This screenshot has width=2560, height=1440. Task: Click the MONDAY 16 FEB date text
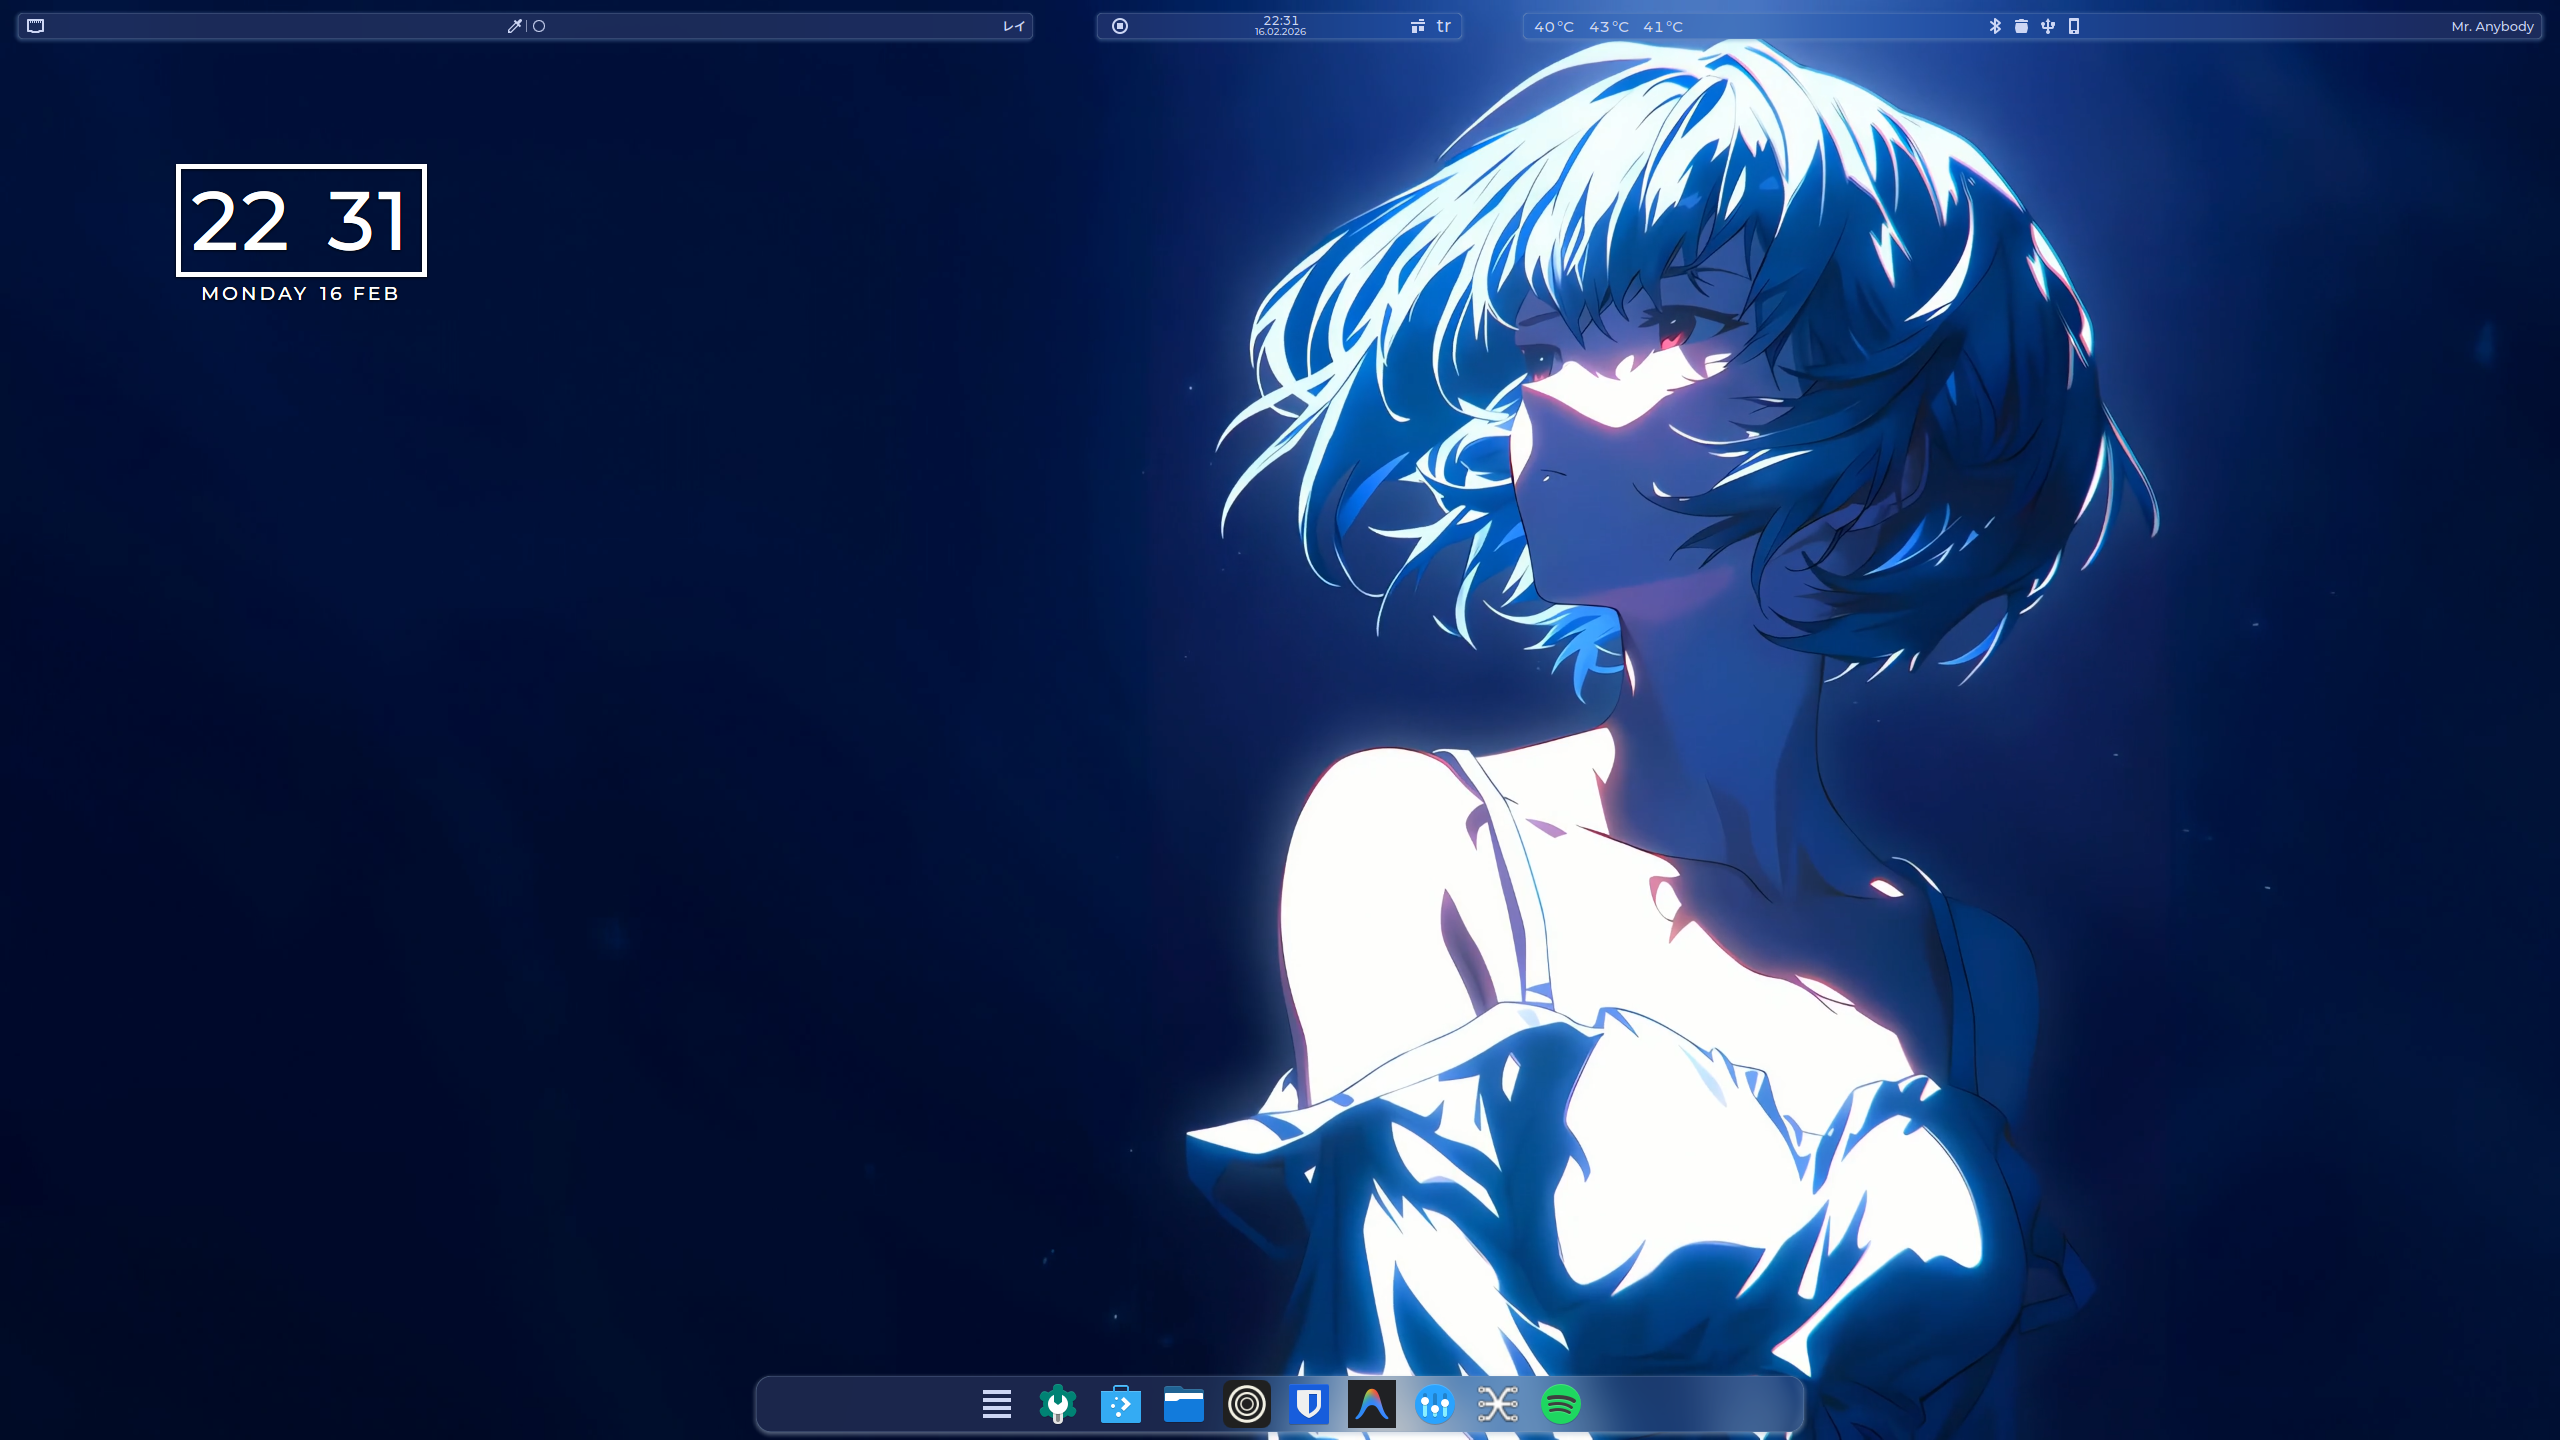coord(301,293)
